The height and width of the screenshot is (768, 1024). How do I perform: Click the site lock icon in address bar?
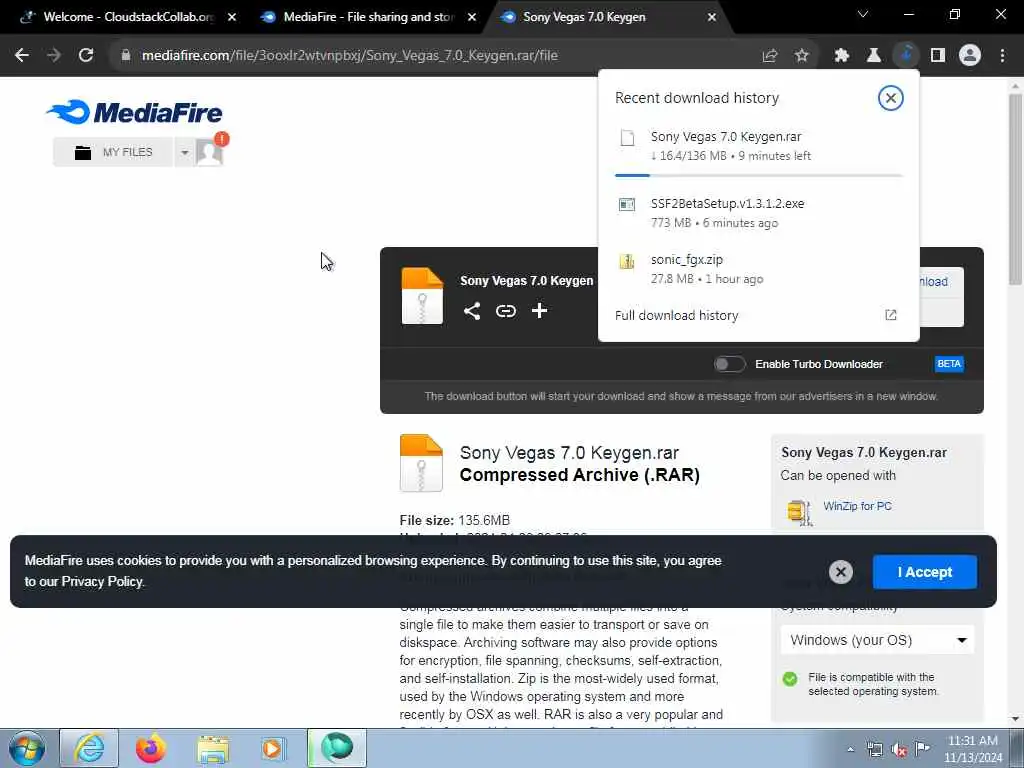pos(126,56)
